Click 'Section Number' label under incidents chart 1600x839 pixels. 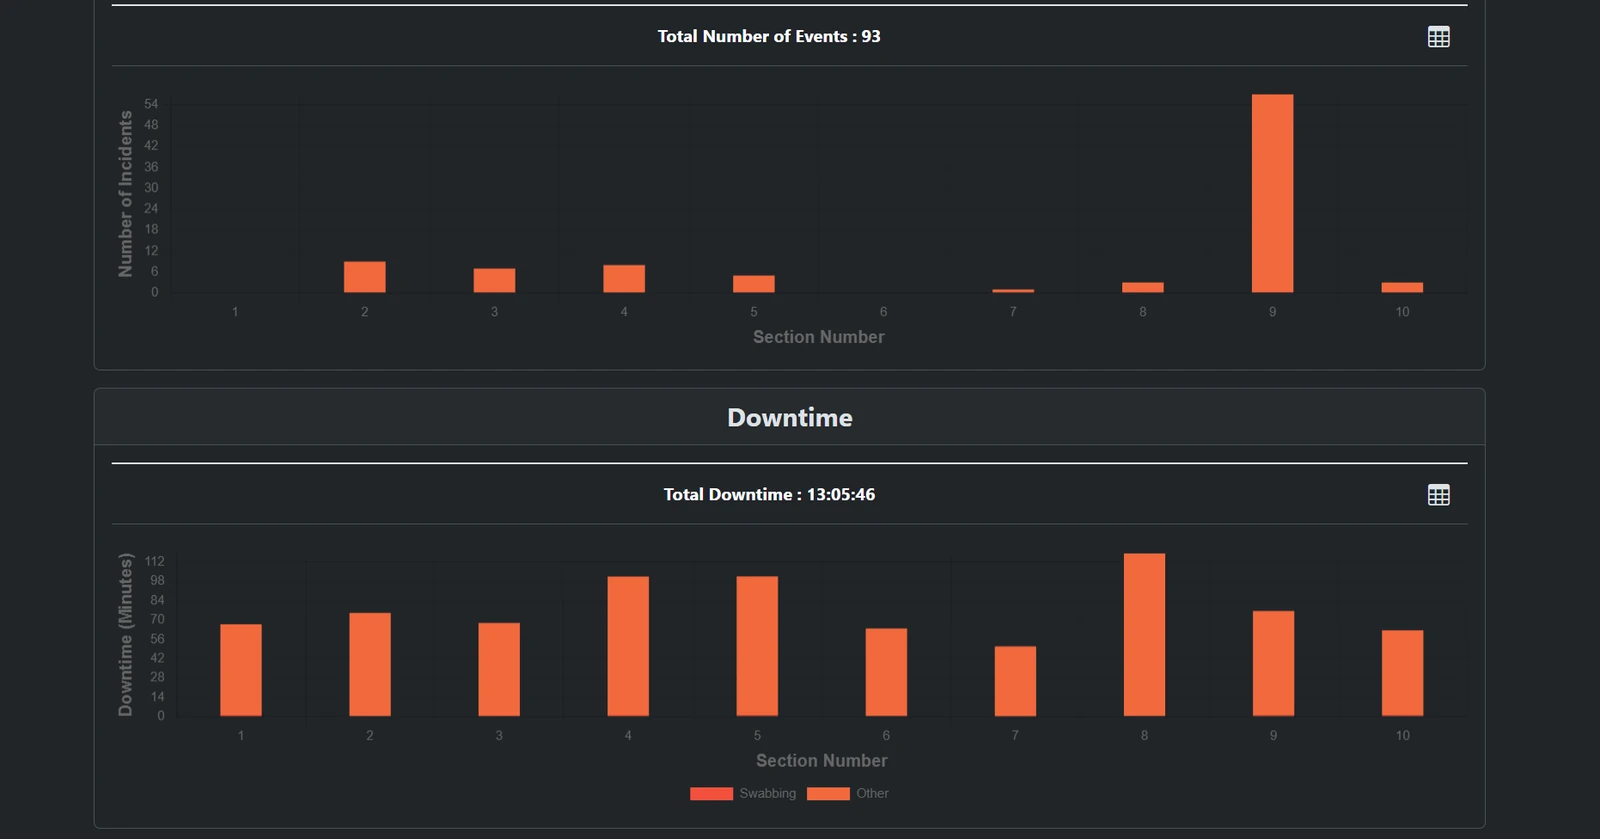(819, 337)
